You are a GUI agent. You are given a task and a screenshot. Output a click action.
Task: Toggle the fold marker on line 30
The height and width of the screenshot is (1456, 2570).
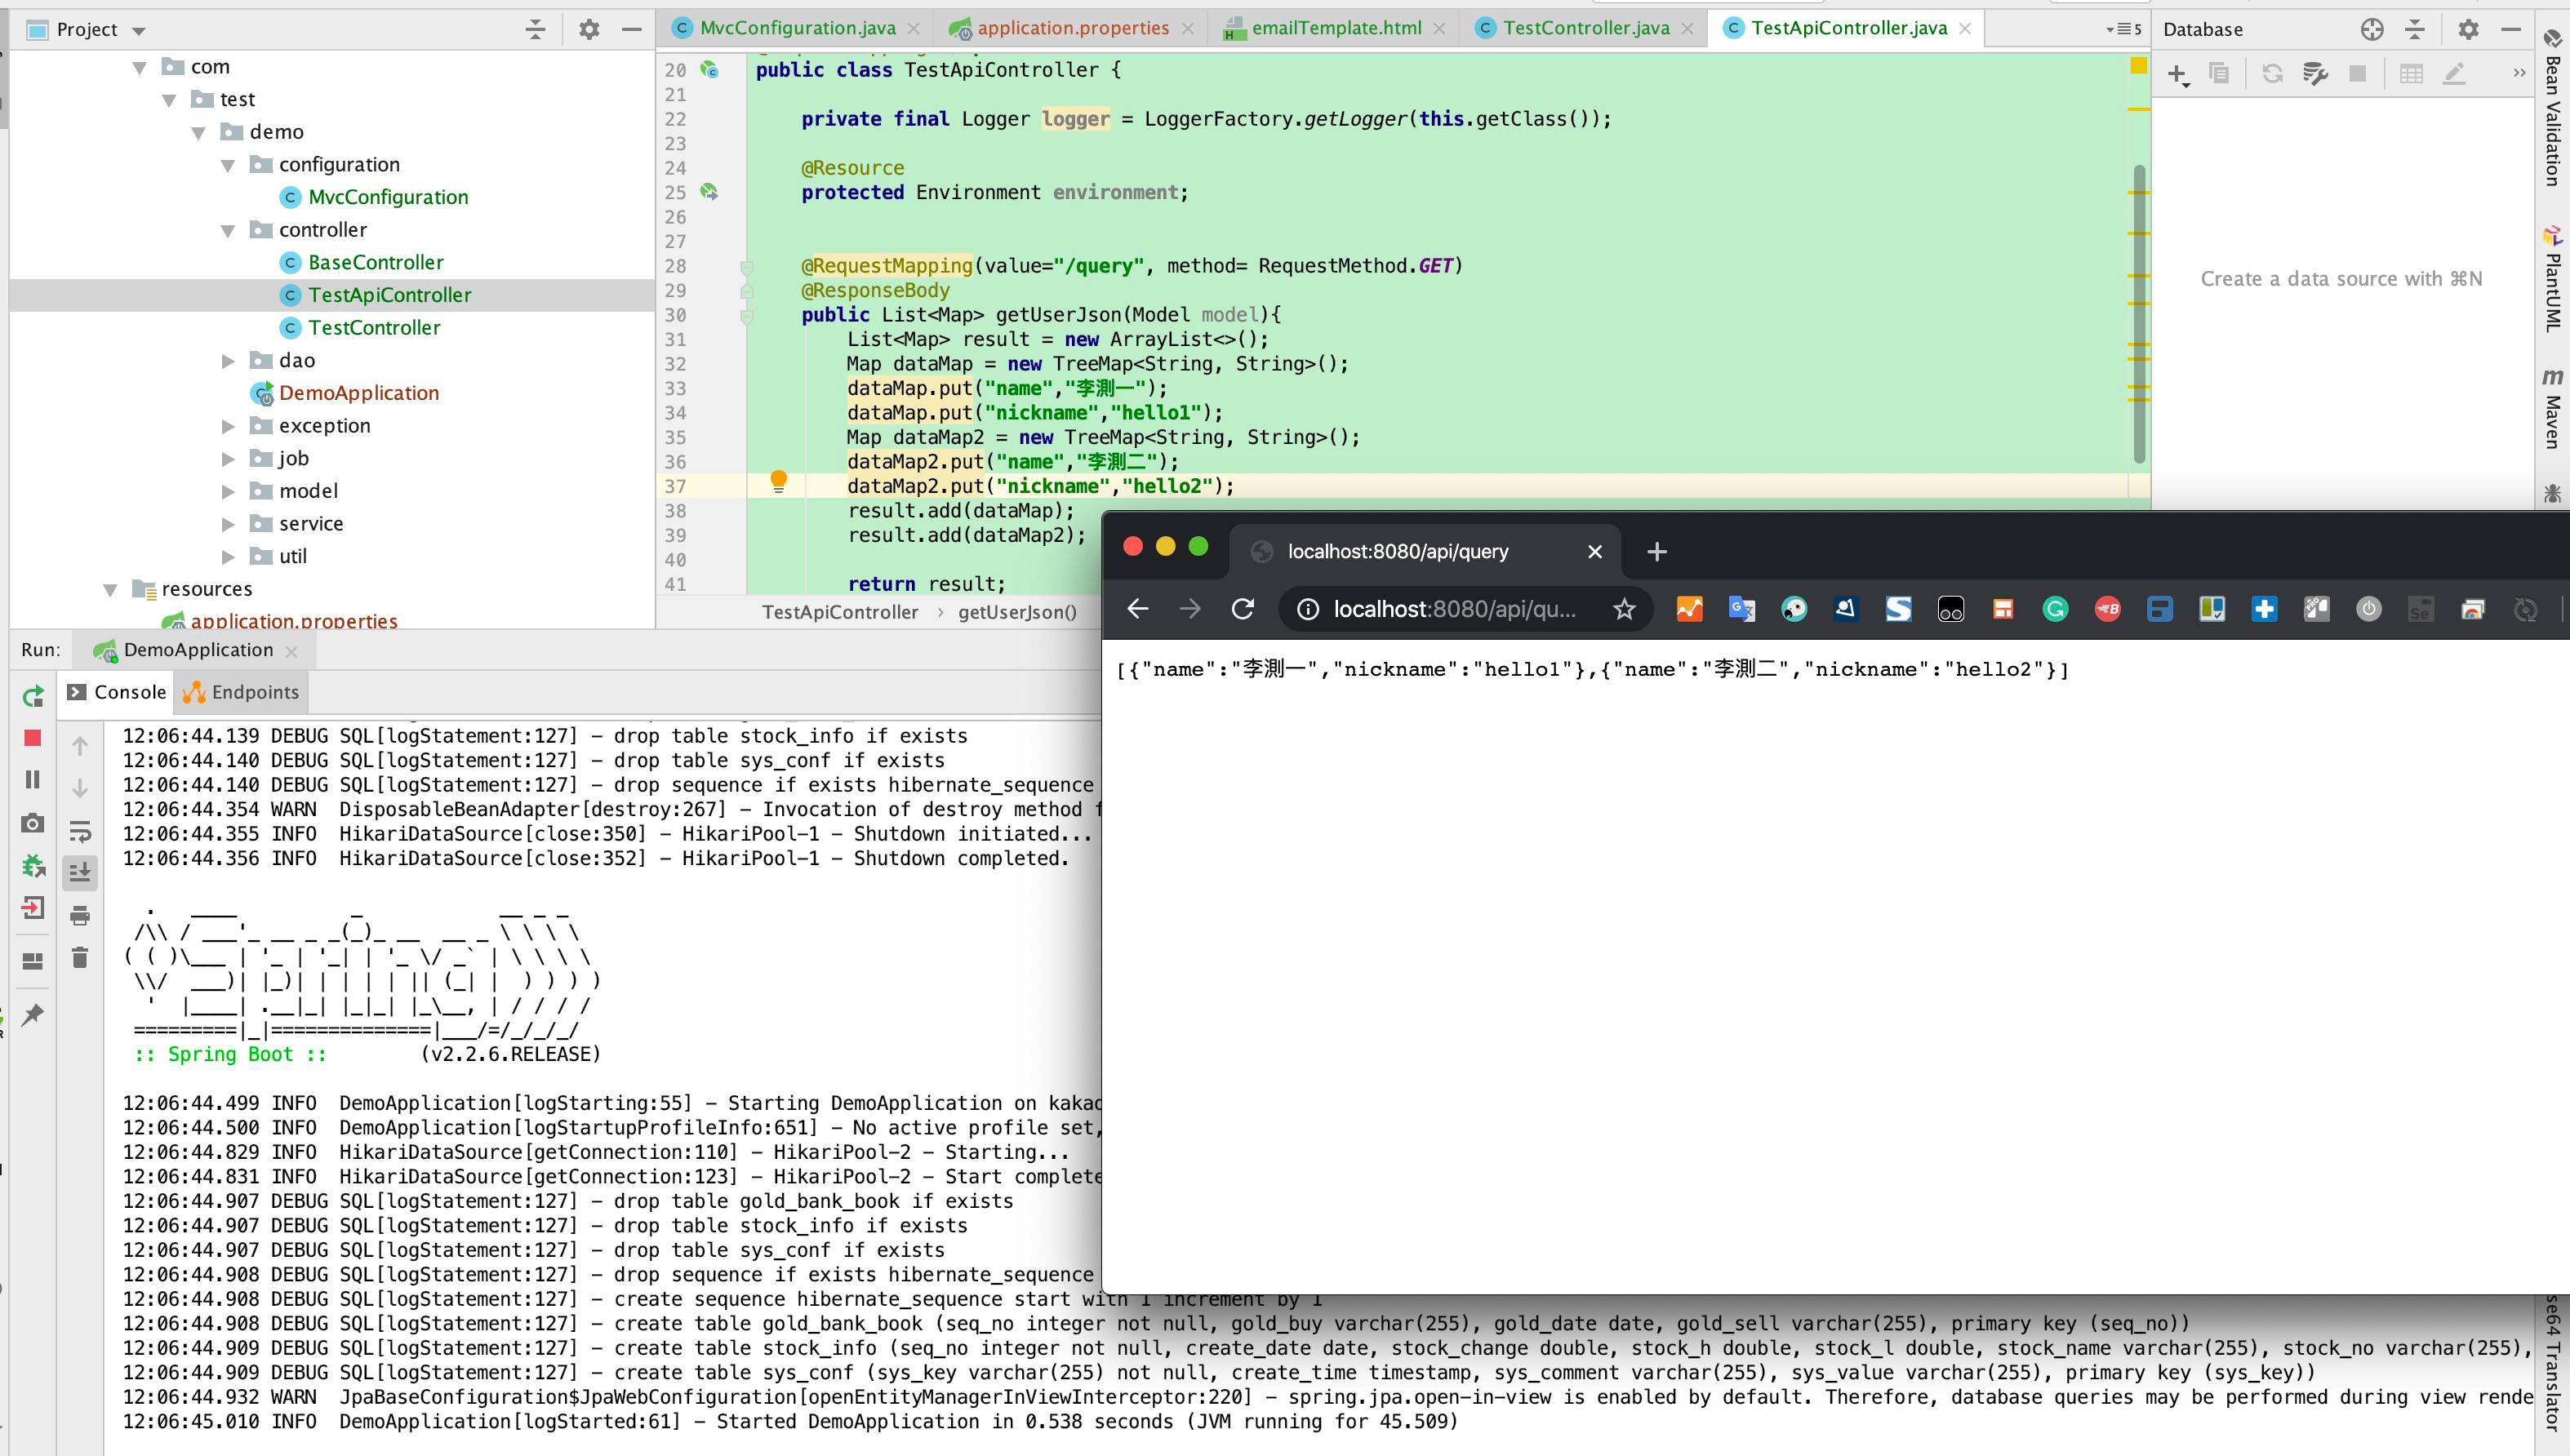pos(746,316)
